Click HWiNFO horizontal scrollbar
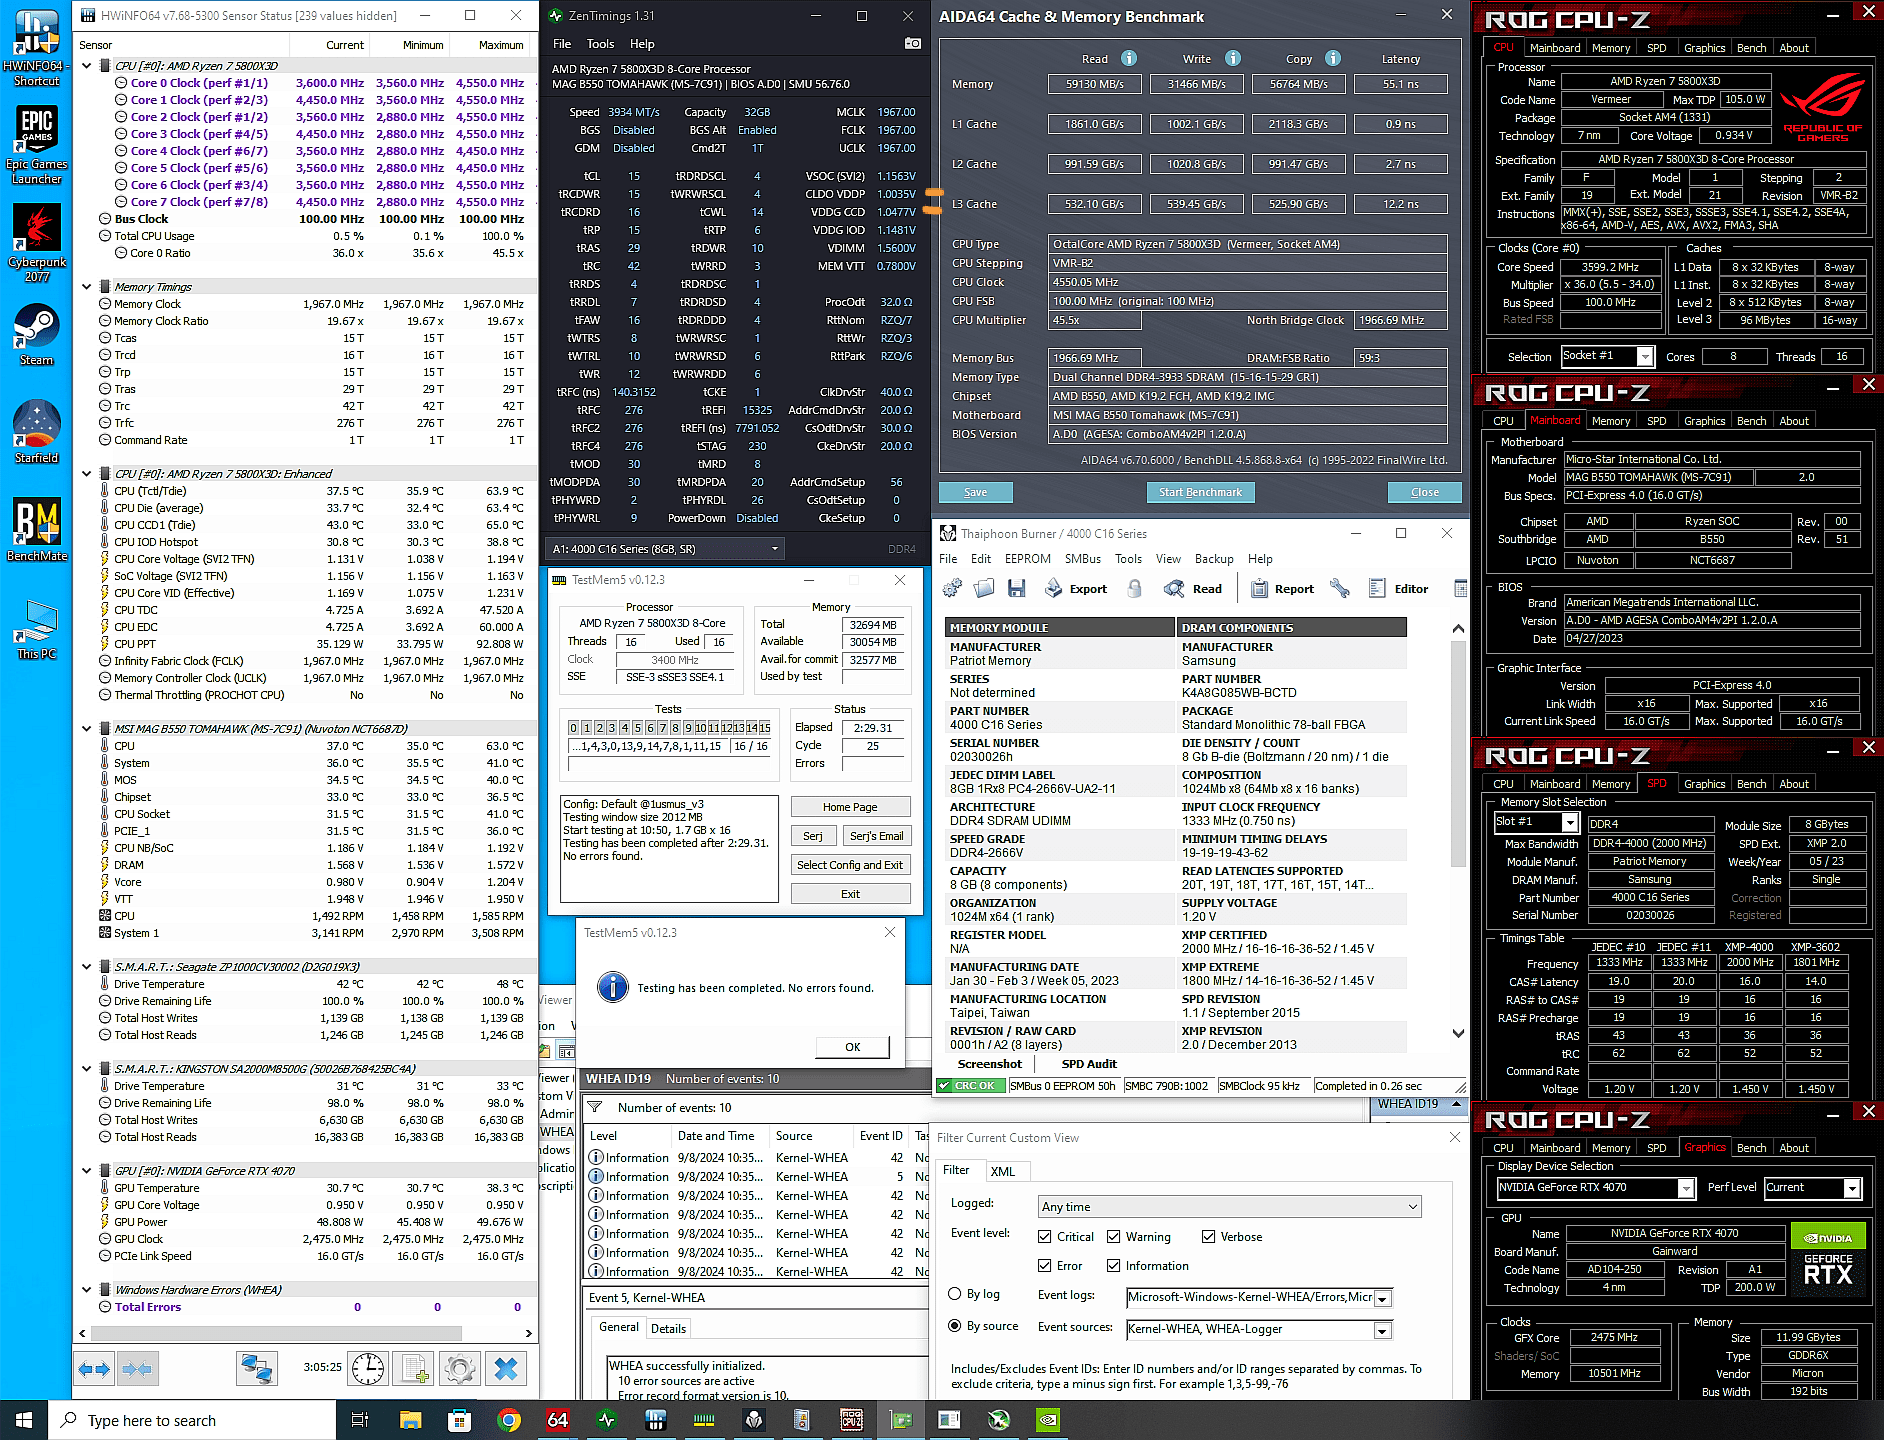1884x1440 pixels. tap(276, 1333)
